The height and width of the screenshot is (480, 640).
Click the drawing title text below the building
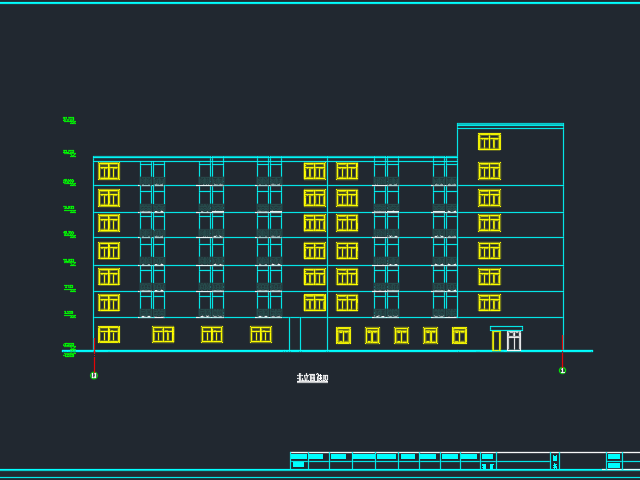[x=312, y=378]
